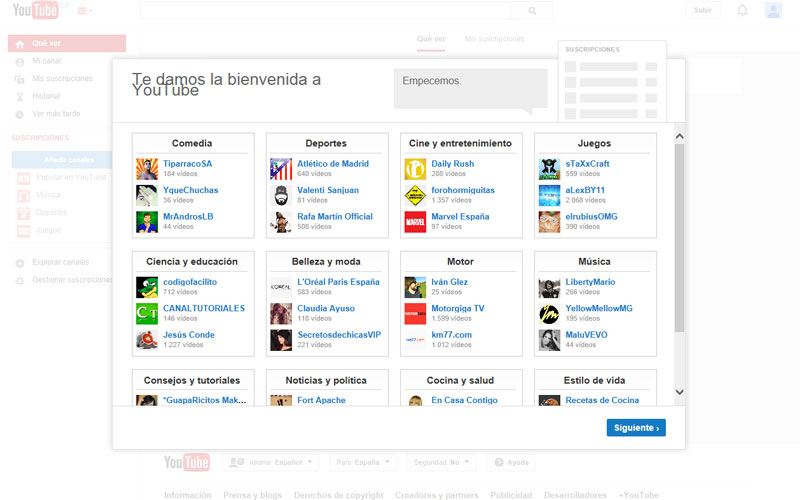Open Atlético de Madrid channel link
The height and width of the screenshot is (500, 800).
[333, 164]
